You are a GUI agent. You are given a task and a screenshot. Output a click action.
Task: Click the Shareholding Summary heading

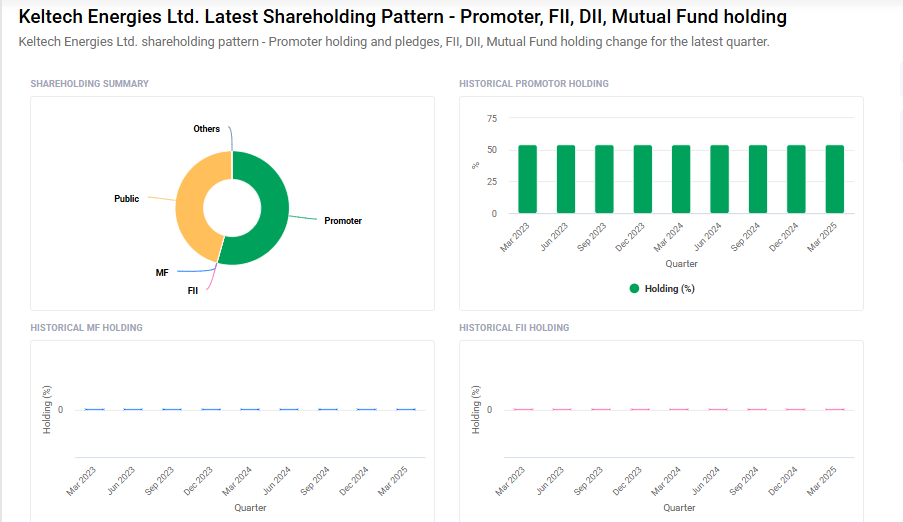click(x=89, y=84)
